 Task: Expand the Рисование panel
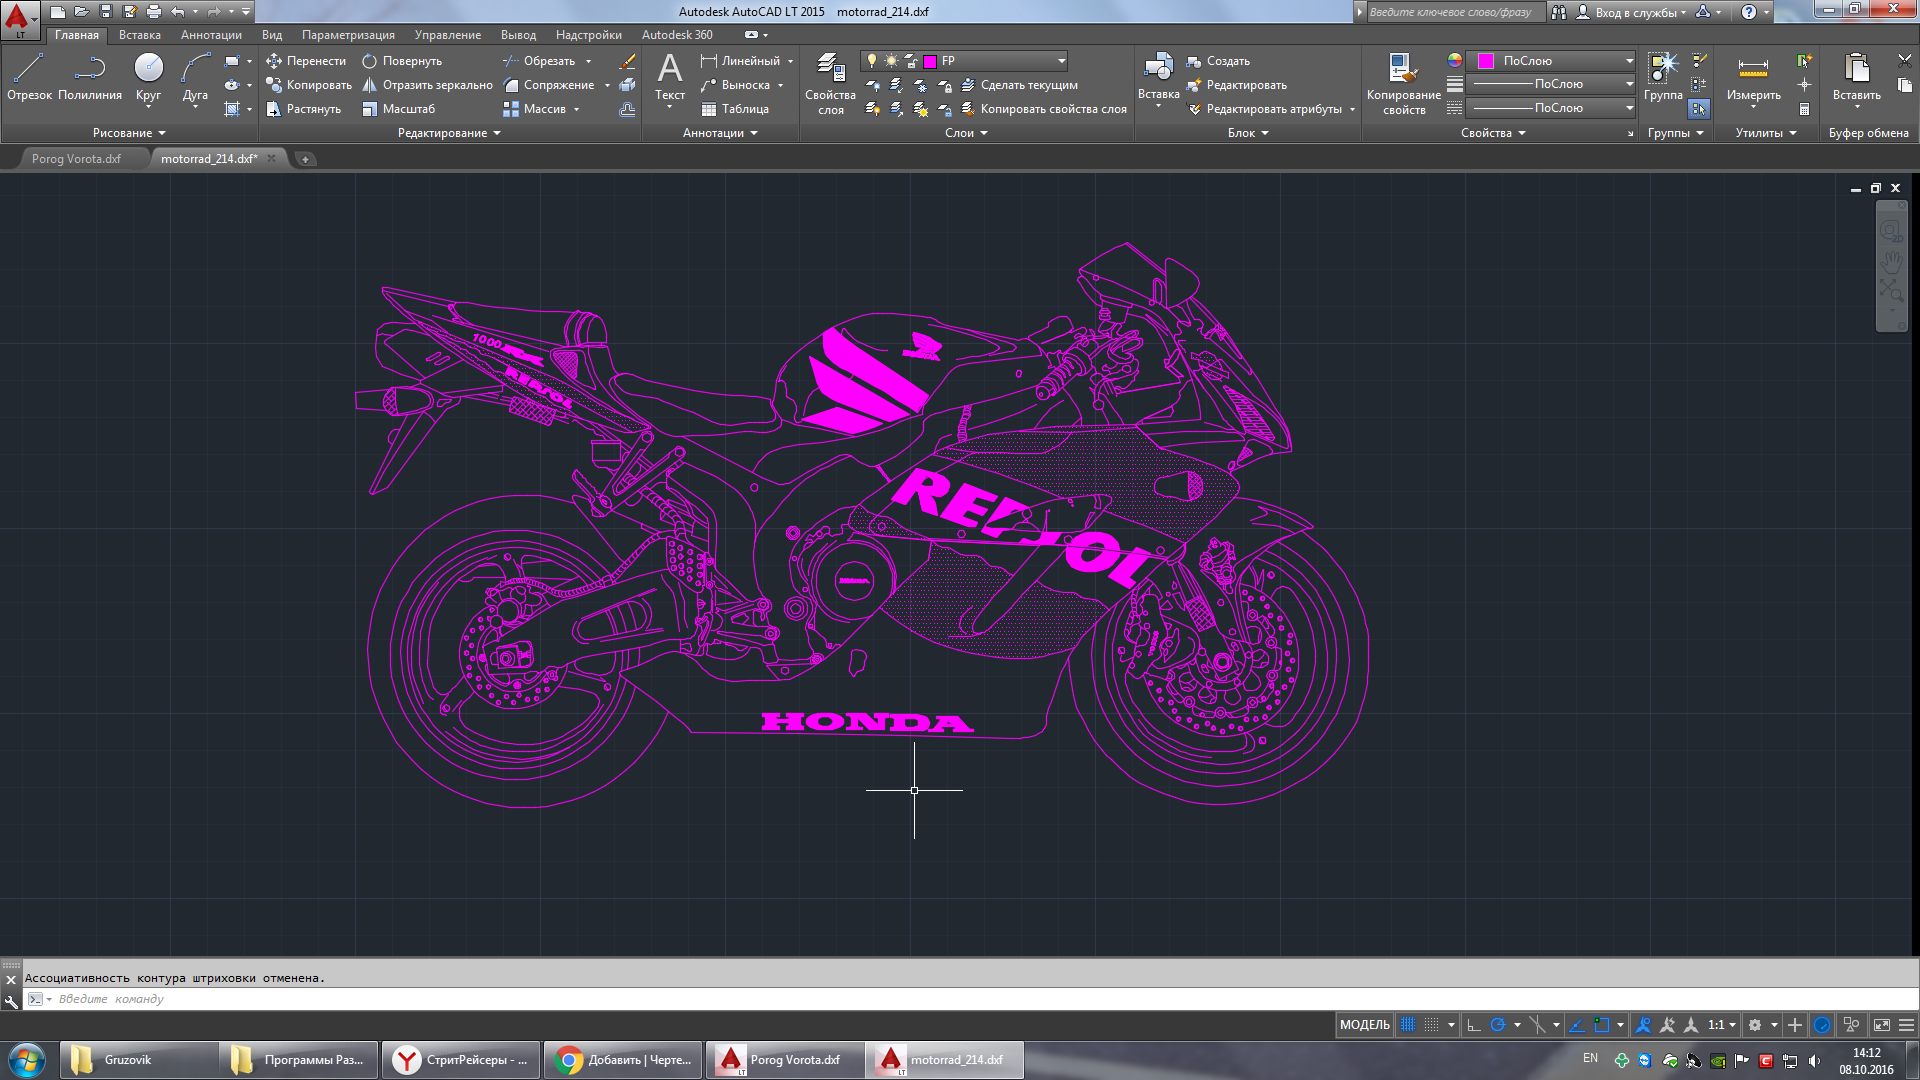[x=129, y=133]
